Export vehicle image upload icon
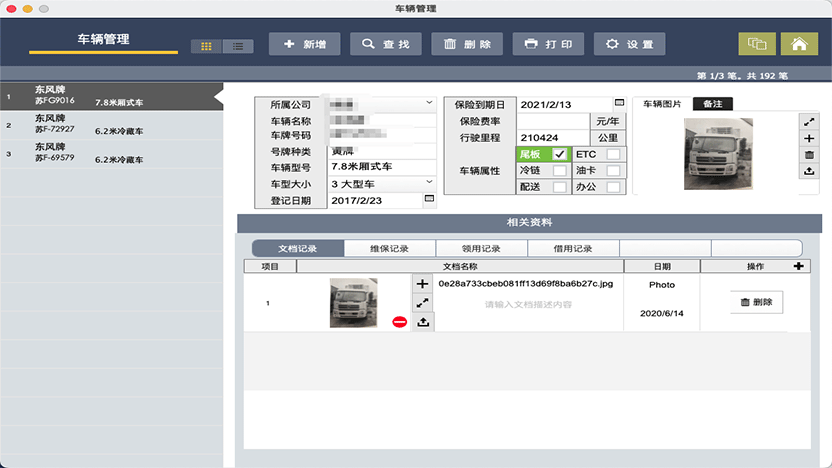This screenshot has width=832, height=468. point(809,171)
